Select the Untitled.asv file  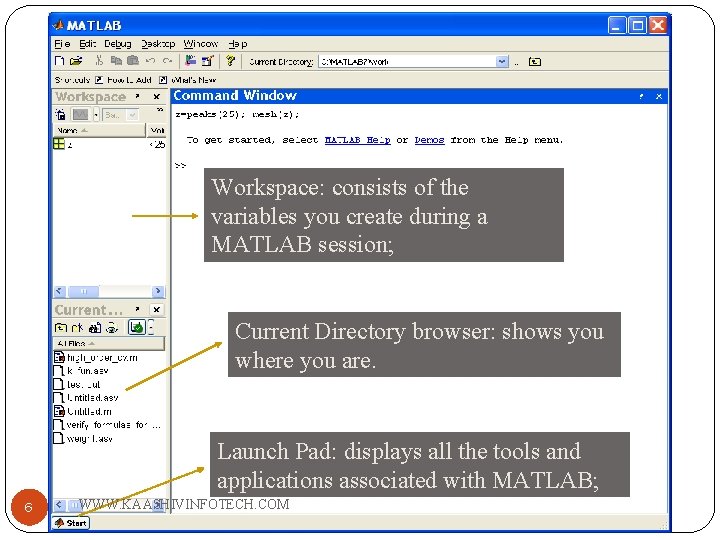coord(86,398)
